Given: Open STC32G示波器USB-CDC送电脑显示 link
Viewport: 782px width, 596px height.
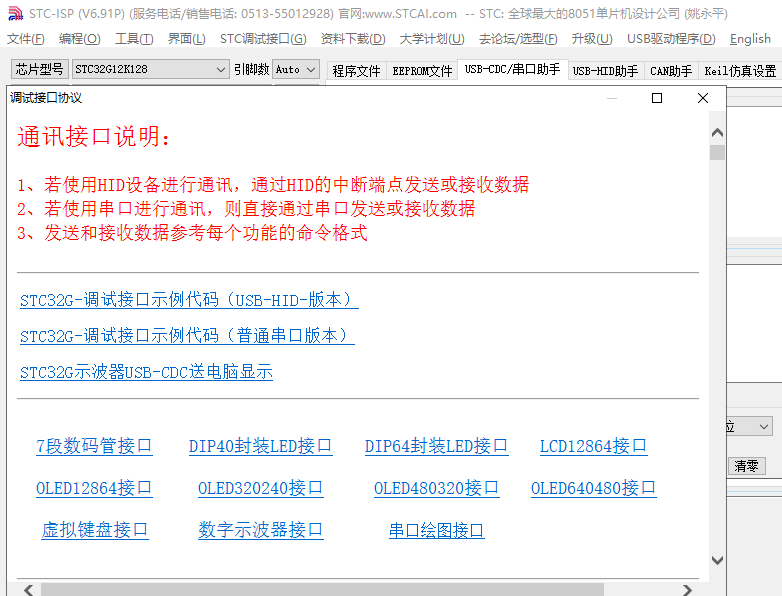Looking at the screenshot, I should pos(146,372).
